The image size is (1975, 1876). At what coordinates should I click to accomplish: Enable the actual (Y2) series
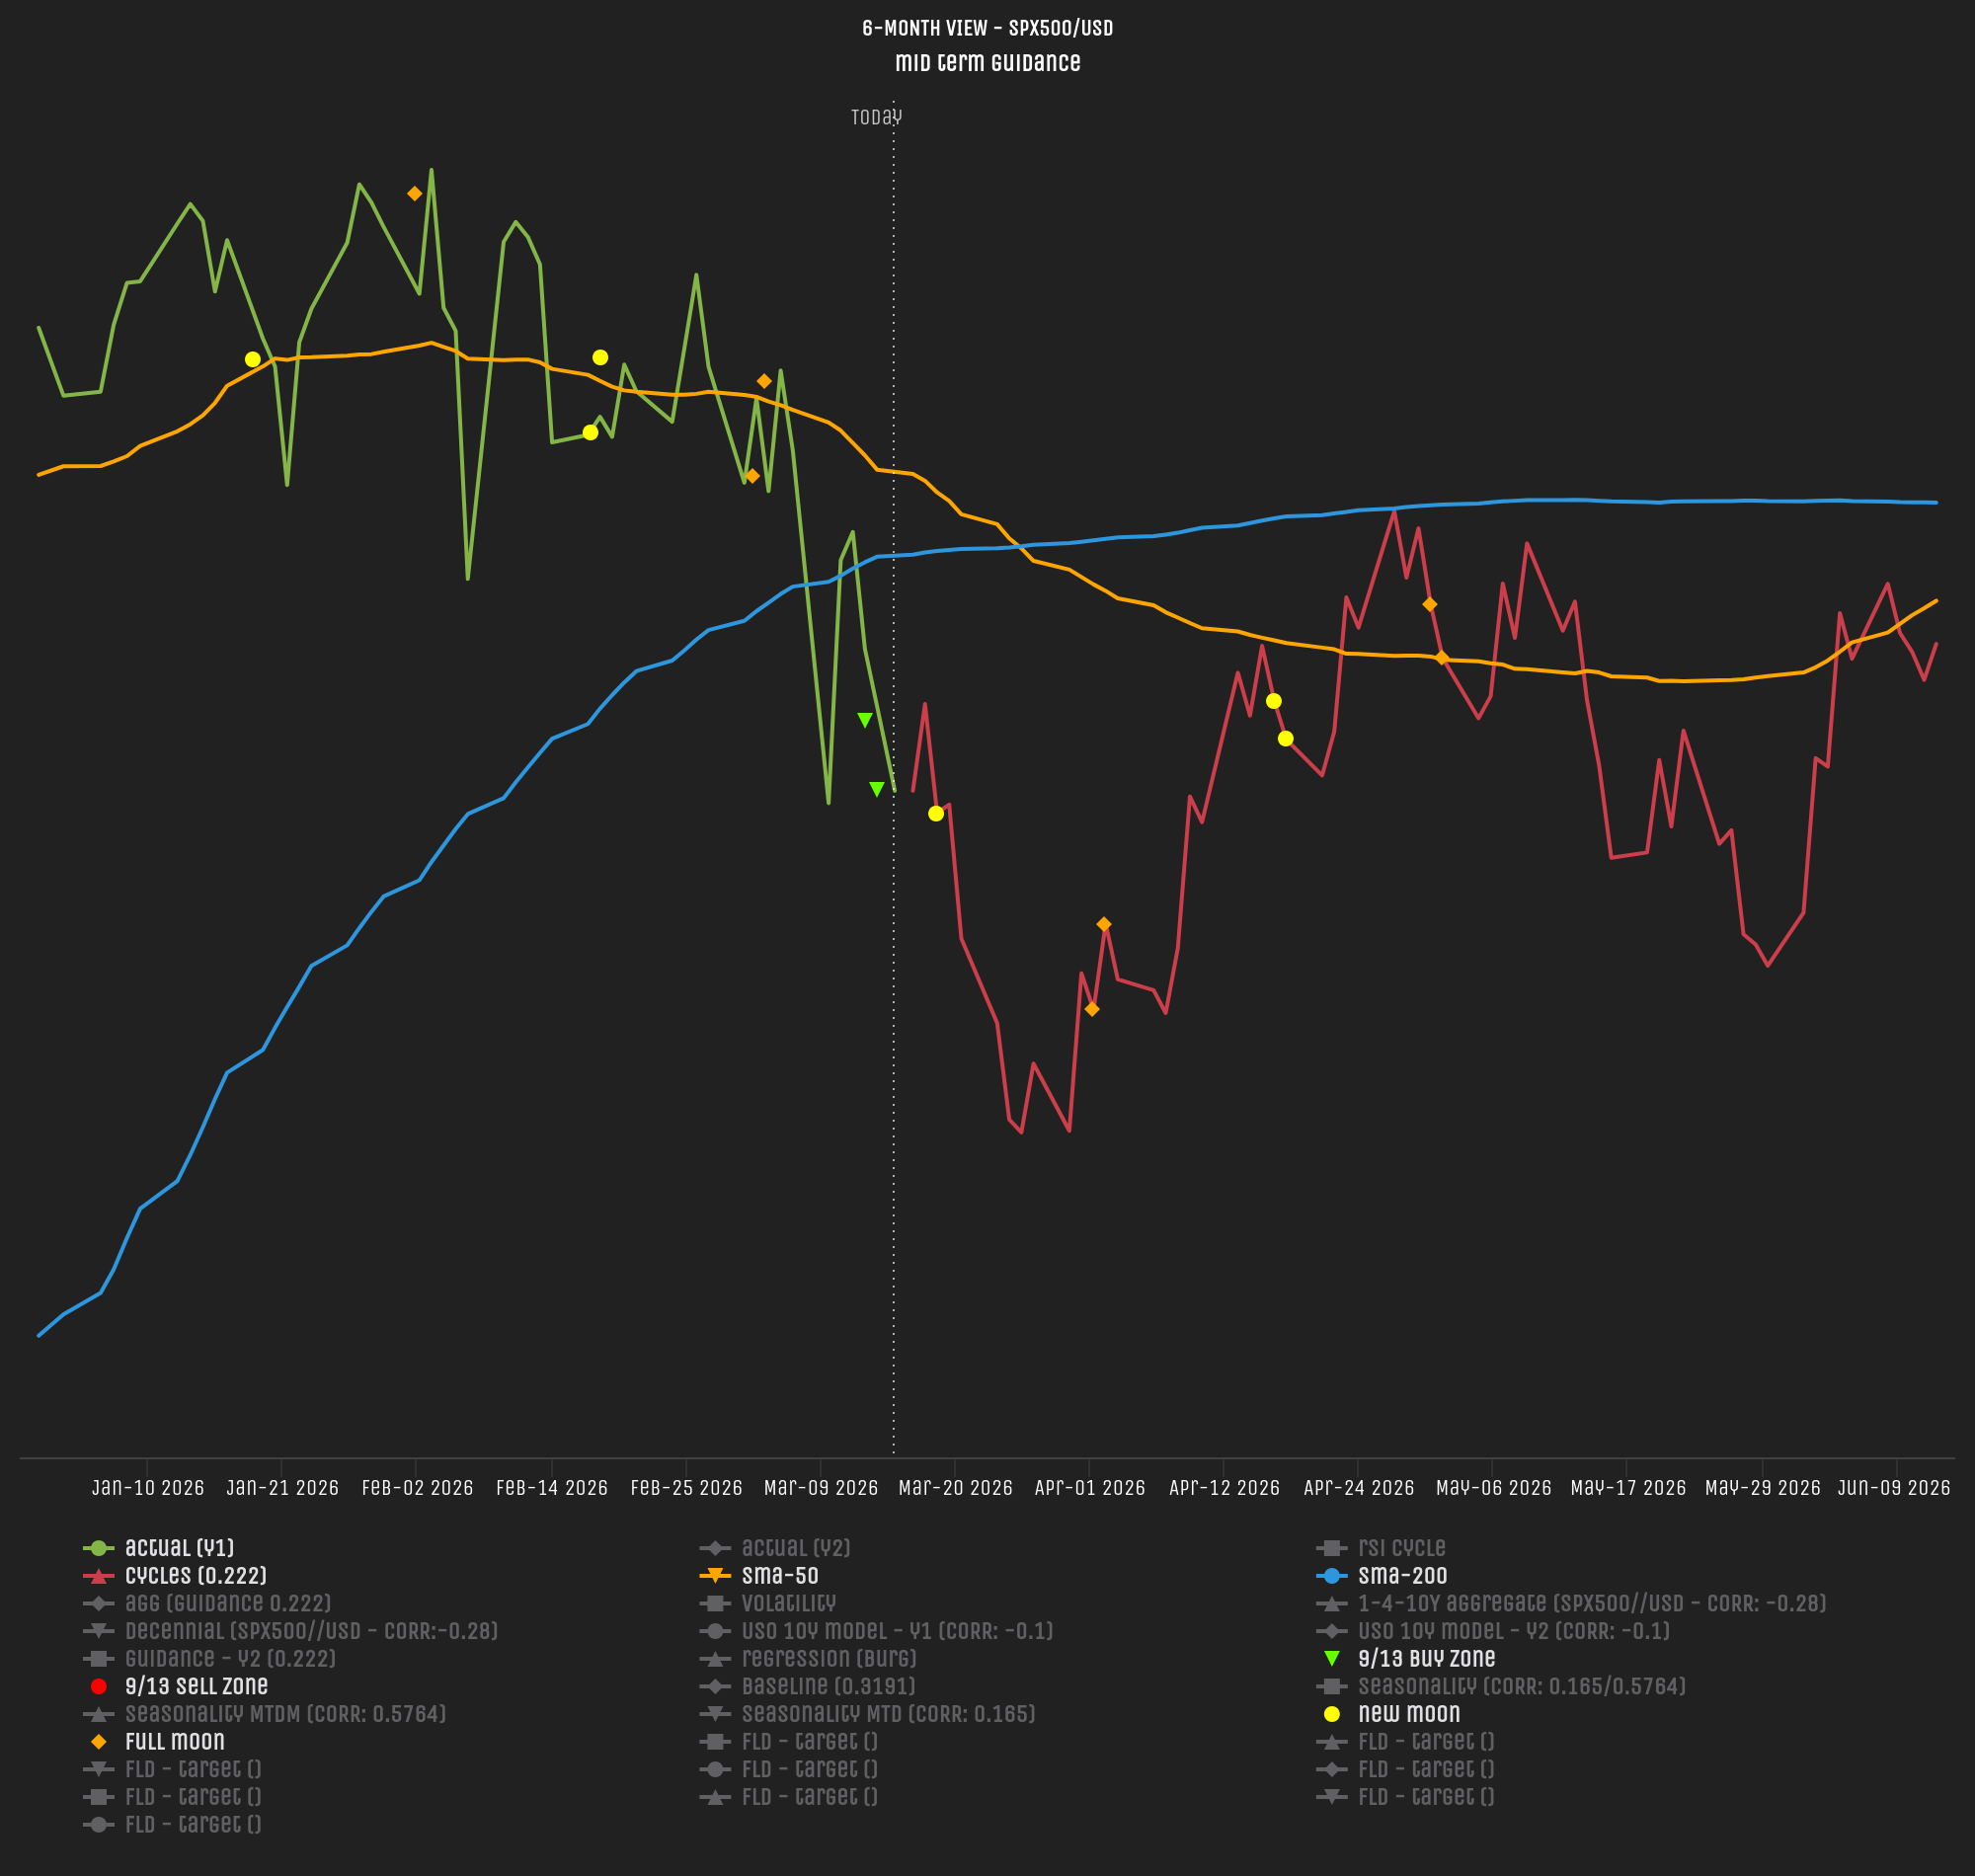coord(795,1548)
